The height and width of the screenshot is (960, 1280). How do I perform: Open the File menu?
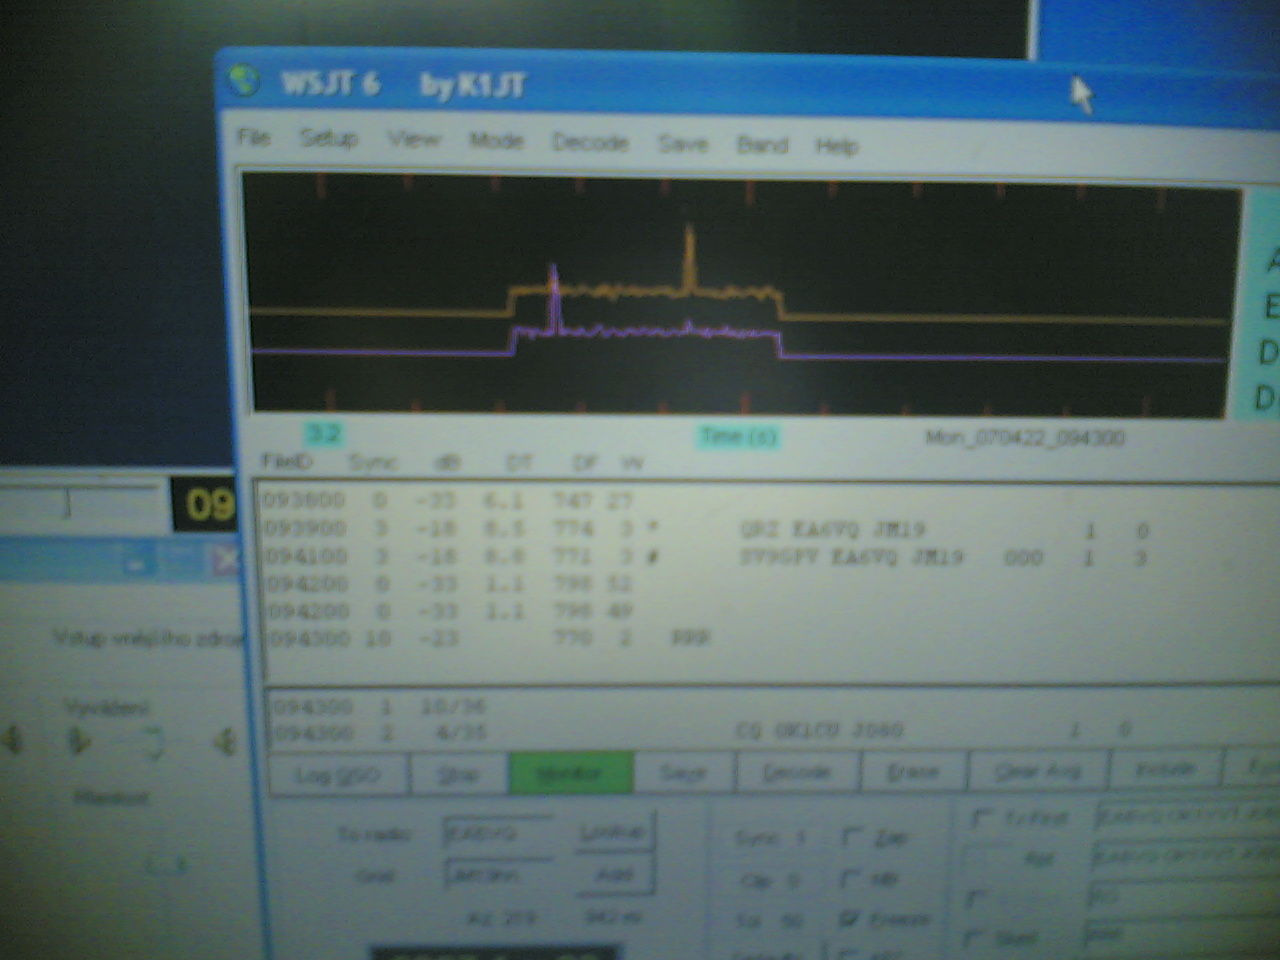pyautogui.click(x=254, y=136)
